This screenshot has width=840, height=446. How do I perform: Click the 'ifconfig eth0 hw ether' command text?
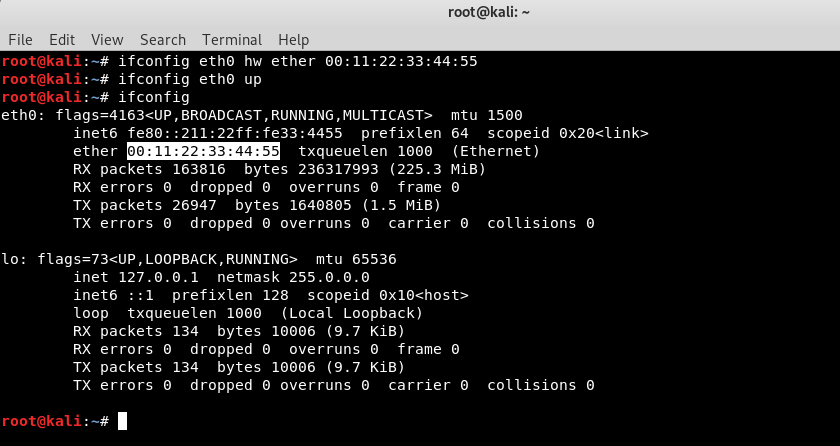[x=217, y=61]
